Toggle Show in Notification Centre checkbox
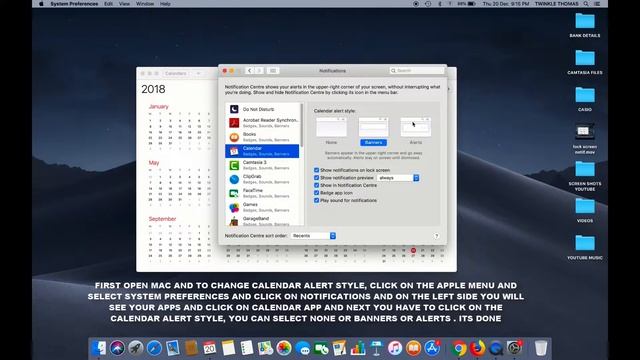This screenshot has height=360, width=640. tap(316, 185)
